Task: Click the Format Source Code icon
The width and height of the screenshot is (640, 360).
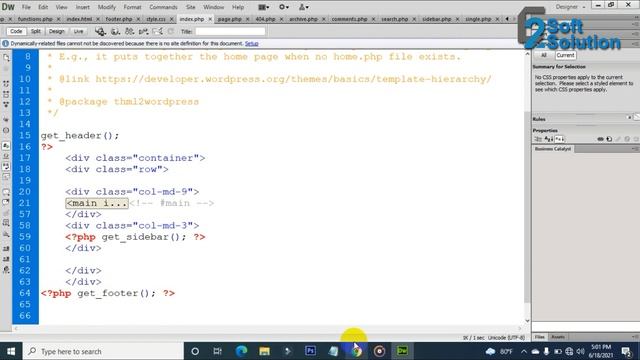Action: click(6, 269)
